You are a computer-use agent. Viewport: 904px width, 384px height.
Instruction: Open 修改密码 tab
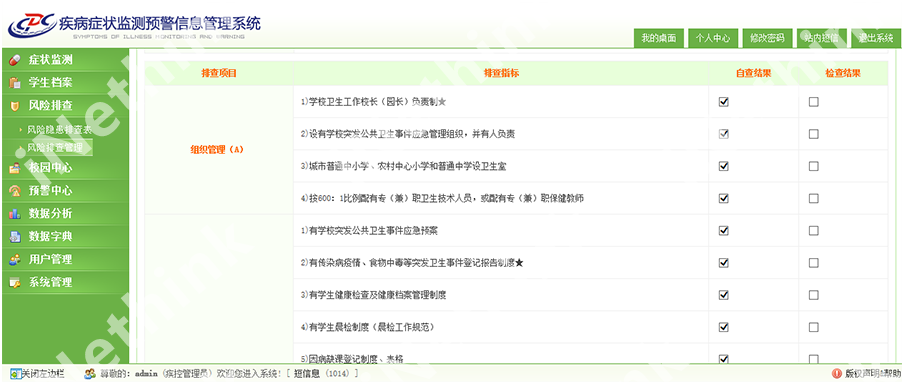click(x=767, y=38)
